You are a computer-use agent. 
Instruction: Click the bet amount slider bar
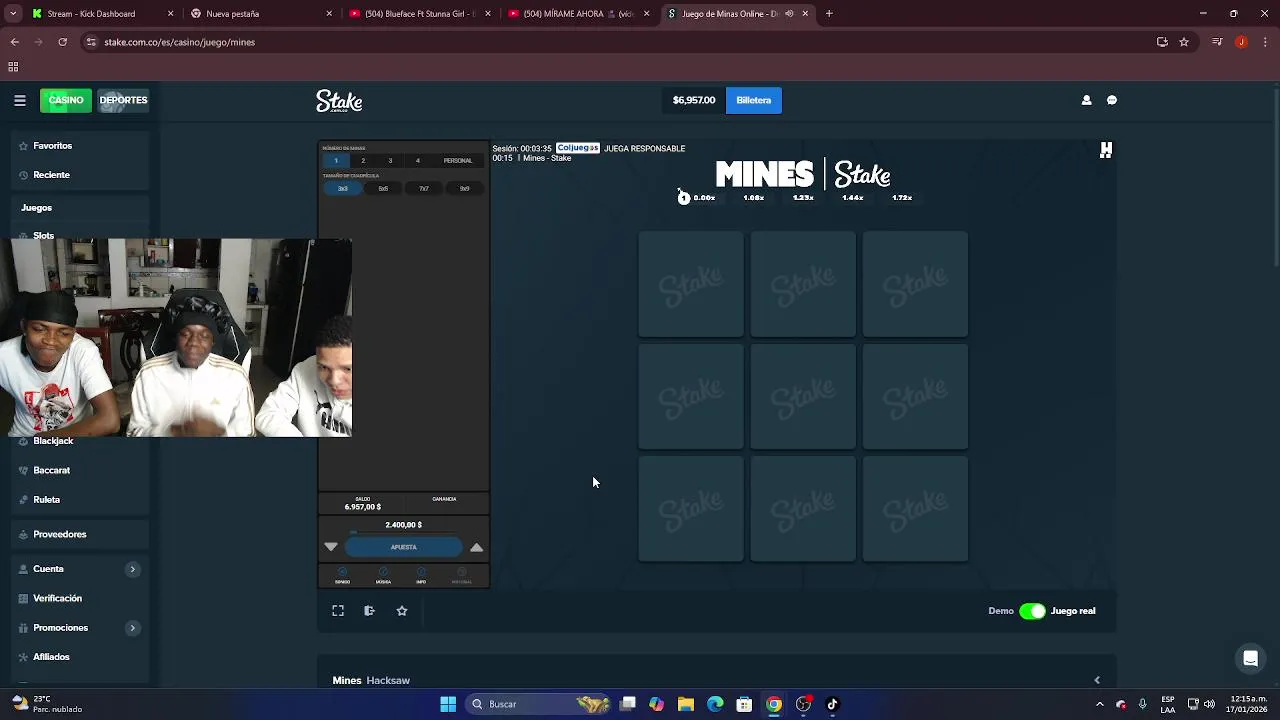(x=403, y=533)
